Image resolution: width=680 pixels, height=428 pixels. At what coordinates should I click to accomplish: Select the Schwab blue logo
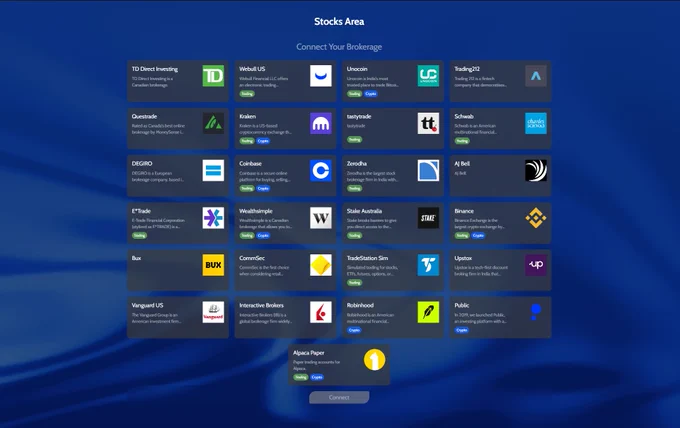click(536, 123)
